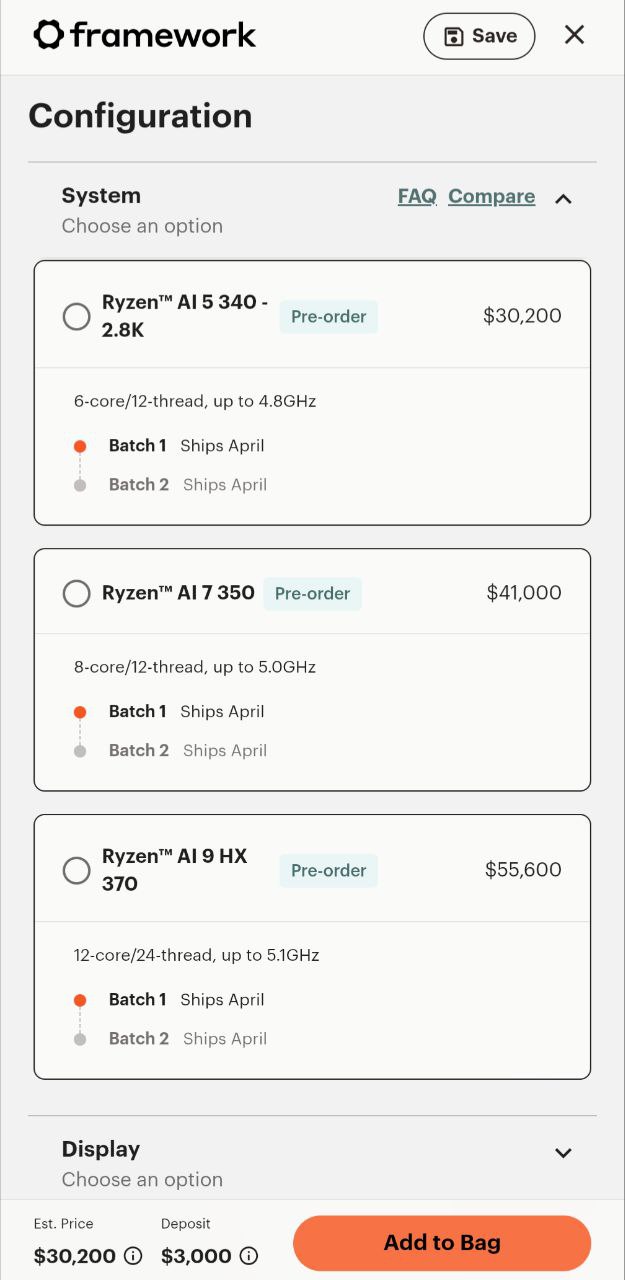Screen dimensions: 625x1280
Task: Select Ryzen AI 5 340 radio button
Action: [76, 317]
